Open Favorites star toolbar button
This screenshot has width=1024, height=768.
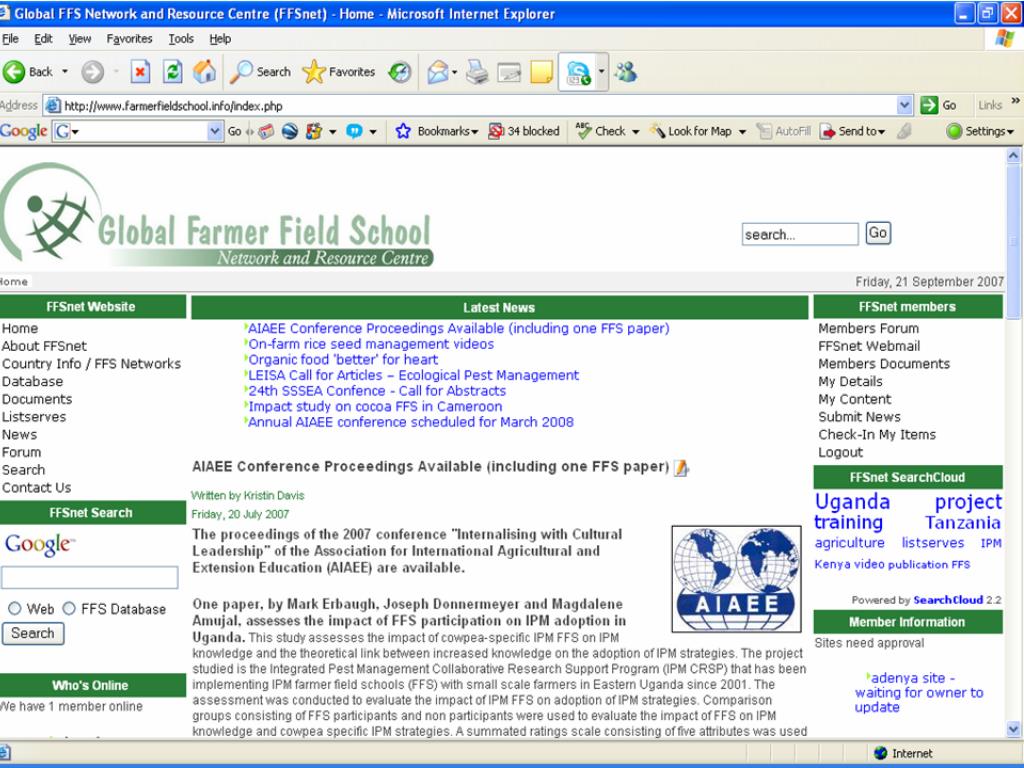pos(338,72)
